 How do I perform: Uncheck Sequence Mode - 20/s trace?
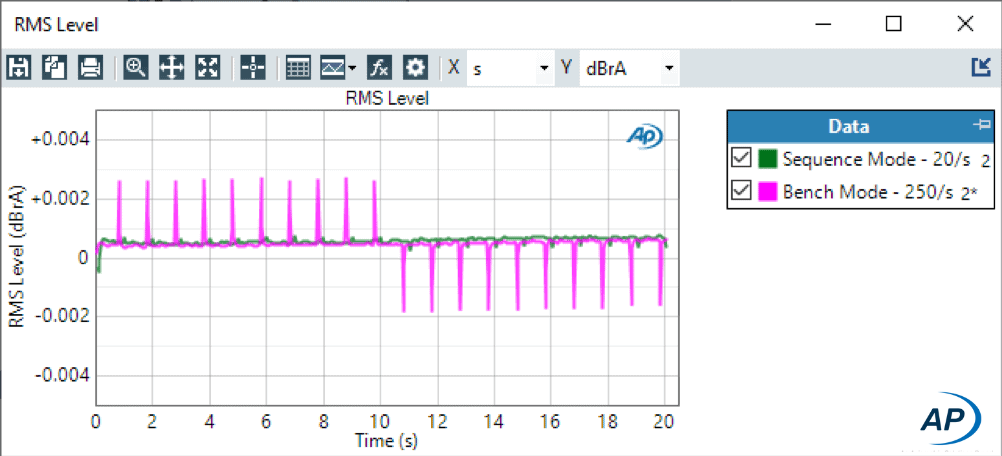click(741, 158)
